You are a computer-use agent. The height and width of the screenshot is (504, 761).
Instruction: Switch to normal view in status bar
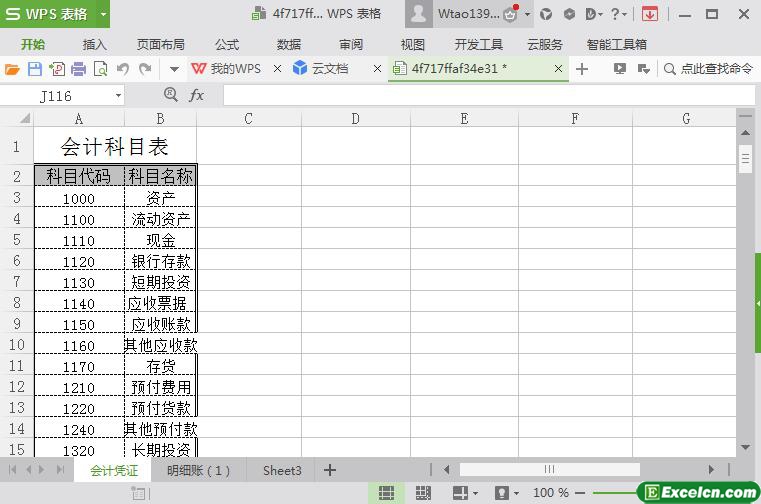coord(386,493)
